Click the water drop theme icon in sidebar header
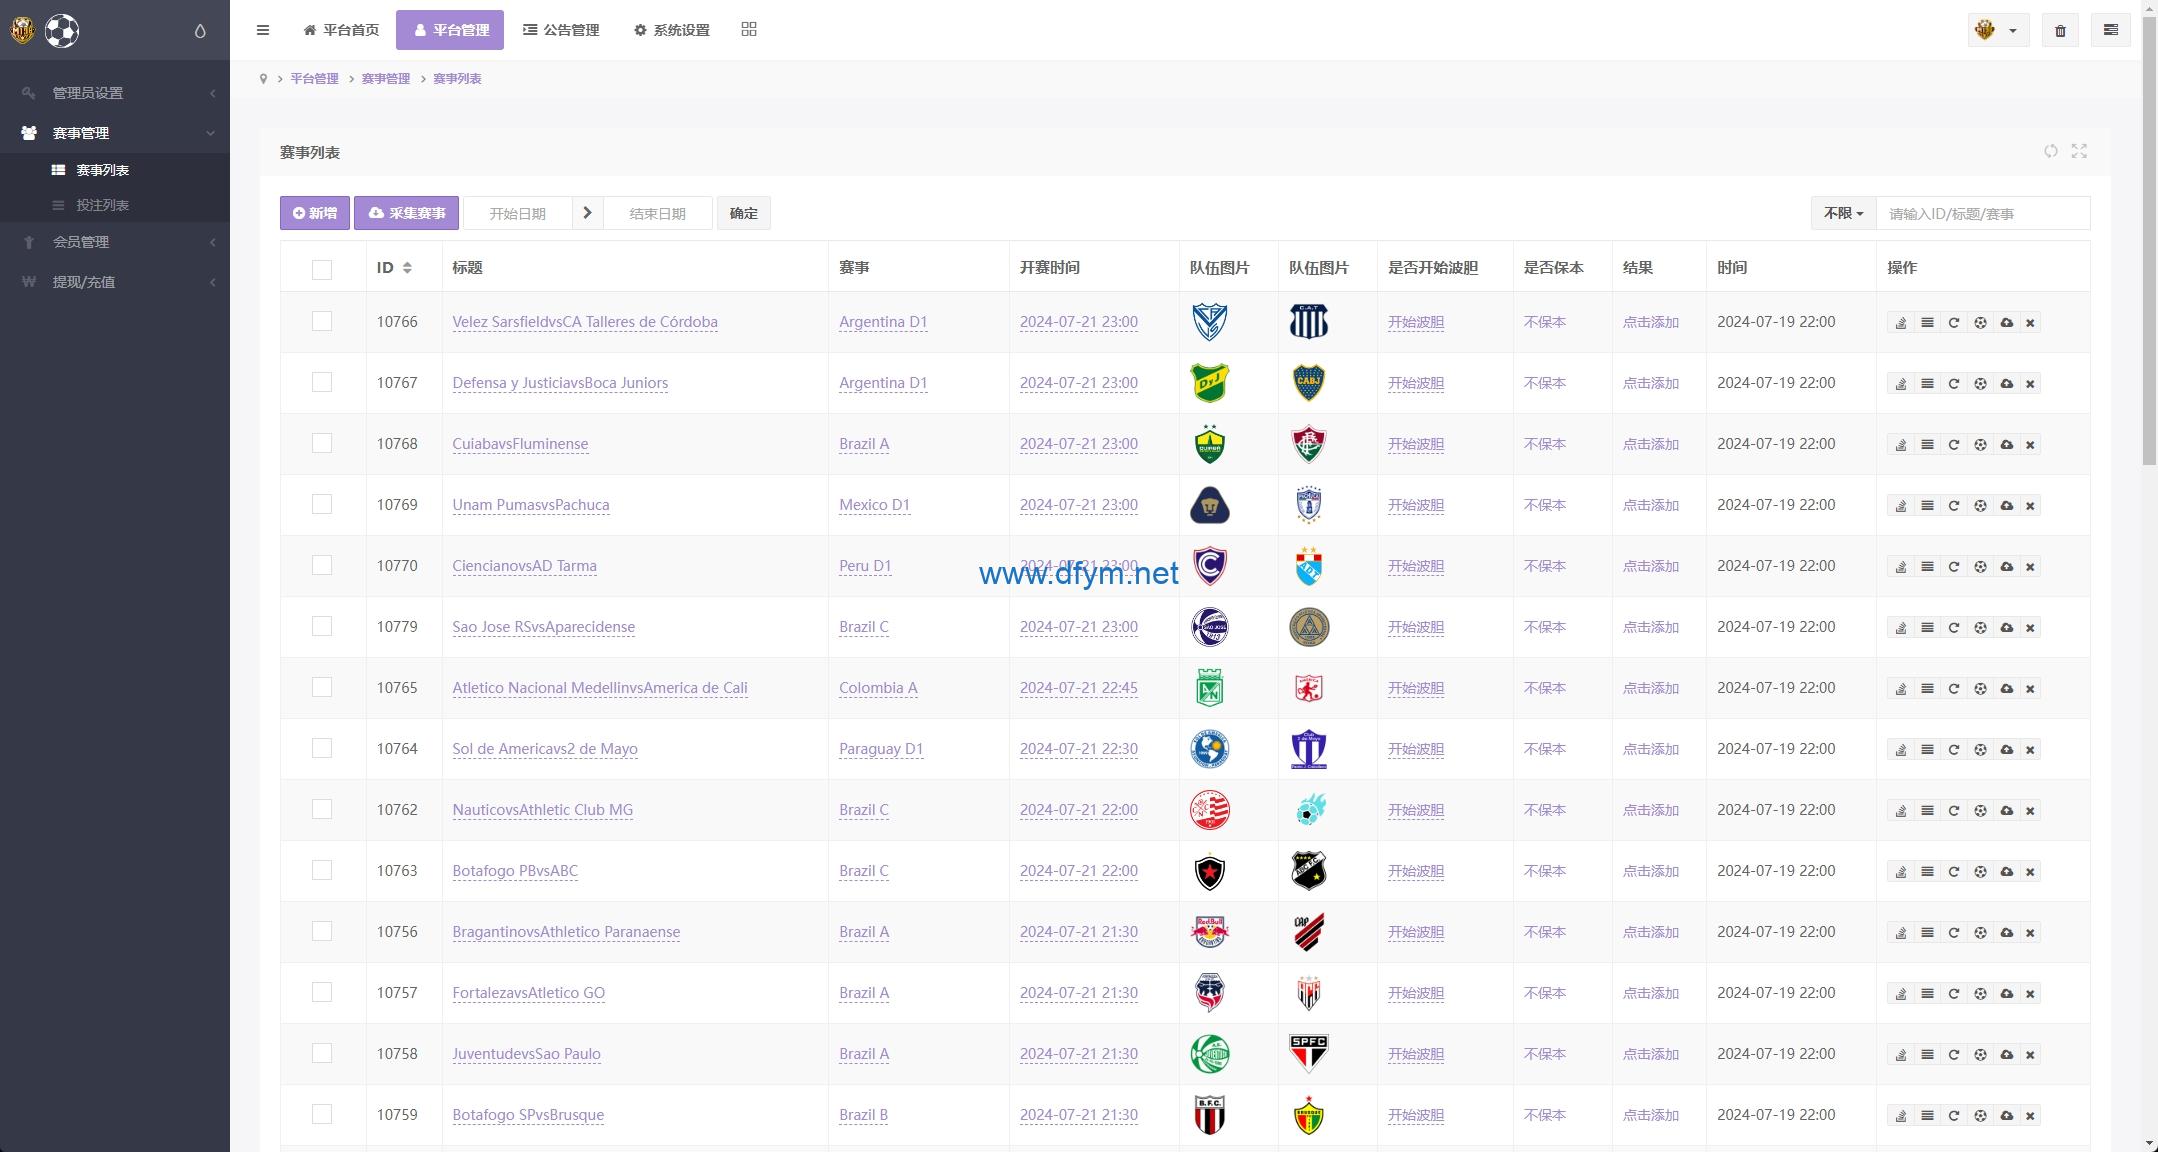This screenshot has width=2158, height=1152. tap(200, 31)
